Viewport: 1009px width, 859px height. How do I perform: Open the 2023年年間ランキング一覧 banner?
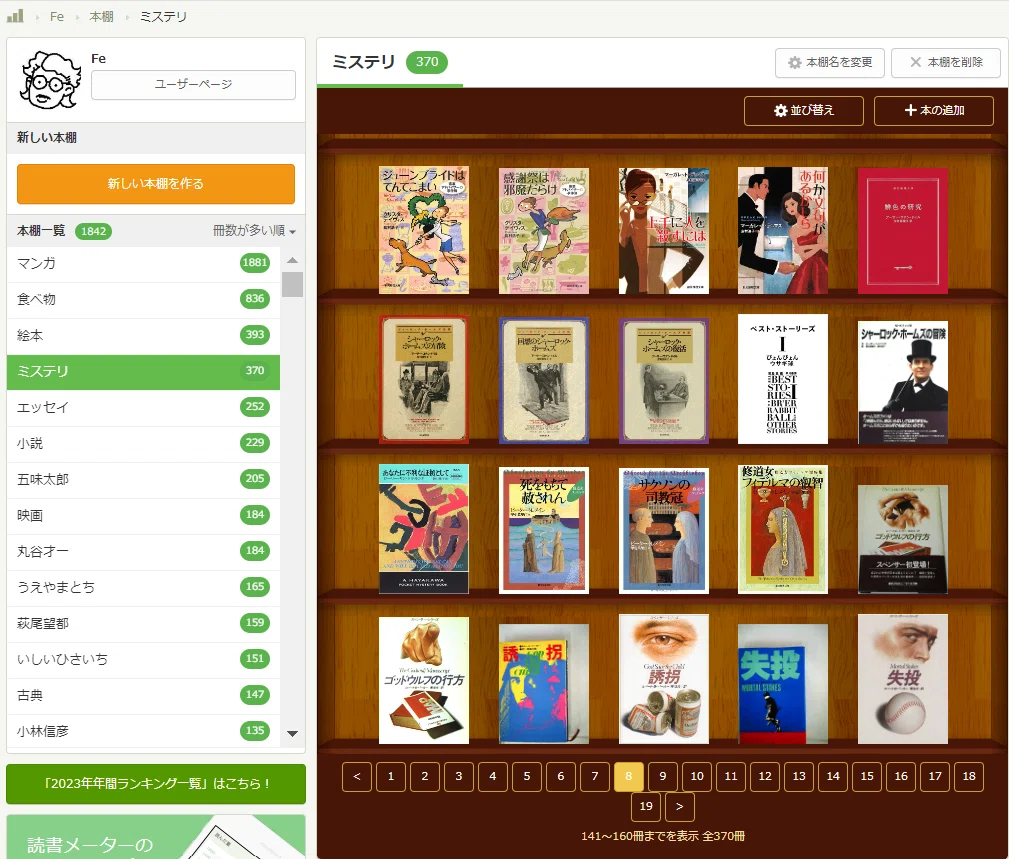pos(156,784)
